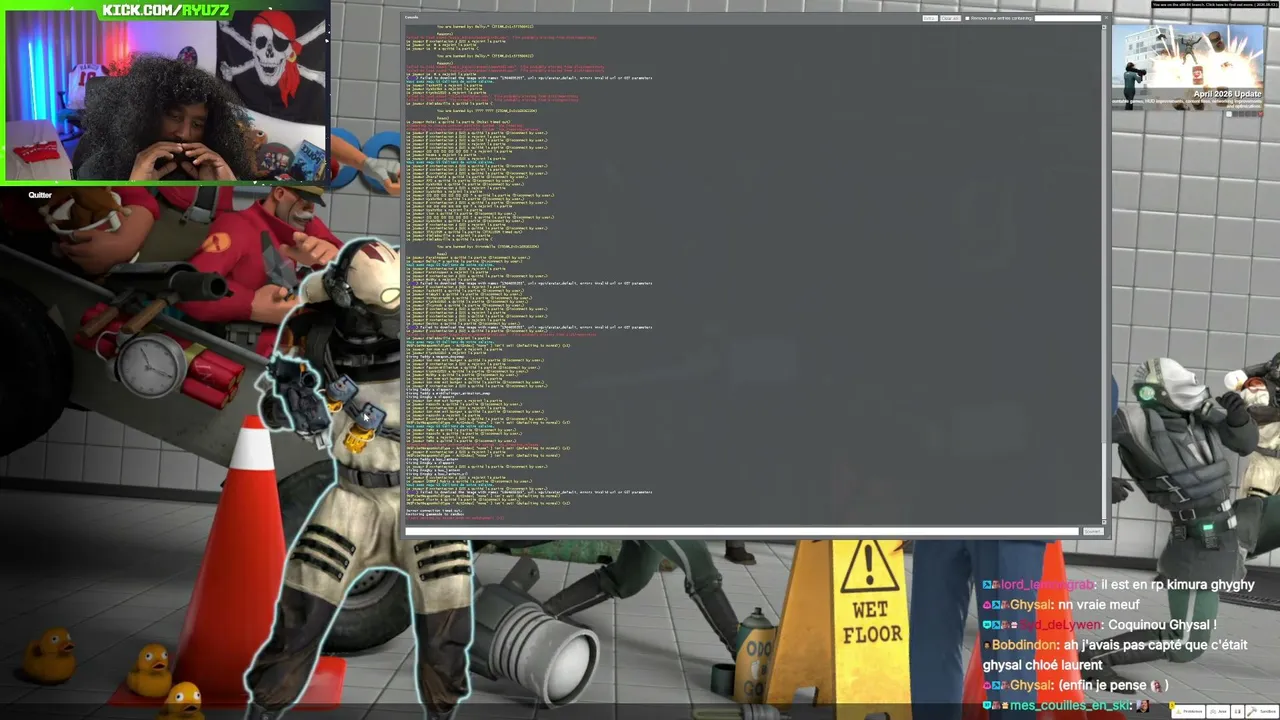The width and height of the screenshot is (1280, 720).
Task: Click the Clear All console button
Action: tap(950, 18)
